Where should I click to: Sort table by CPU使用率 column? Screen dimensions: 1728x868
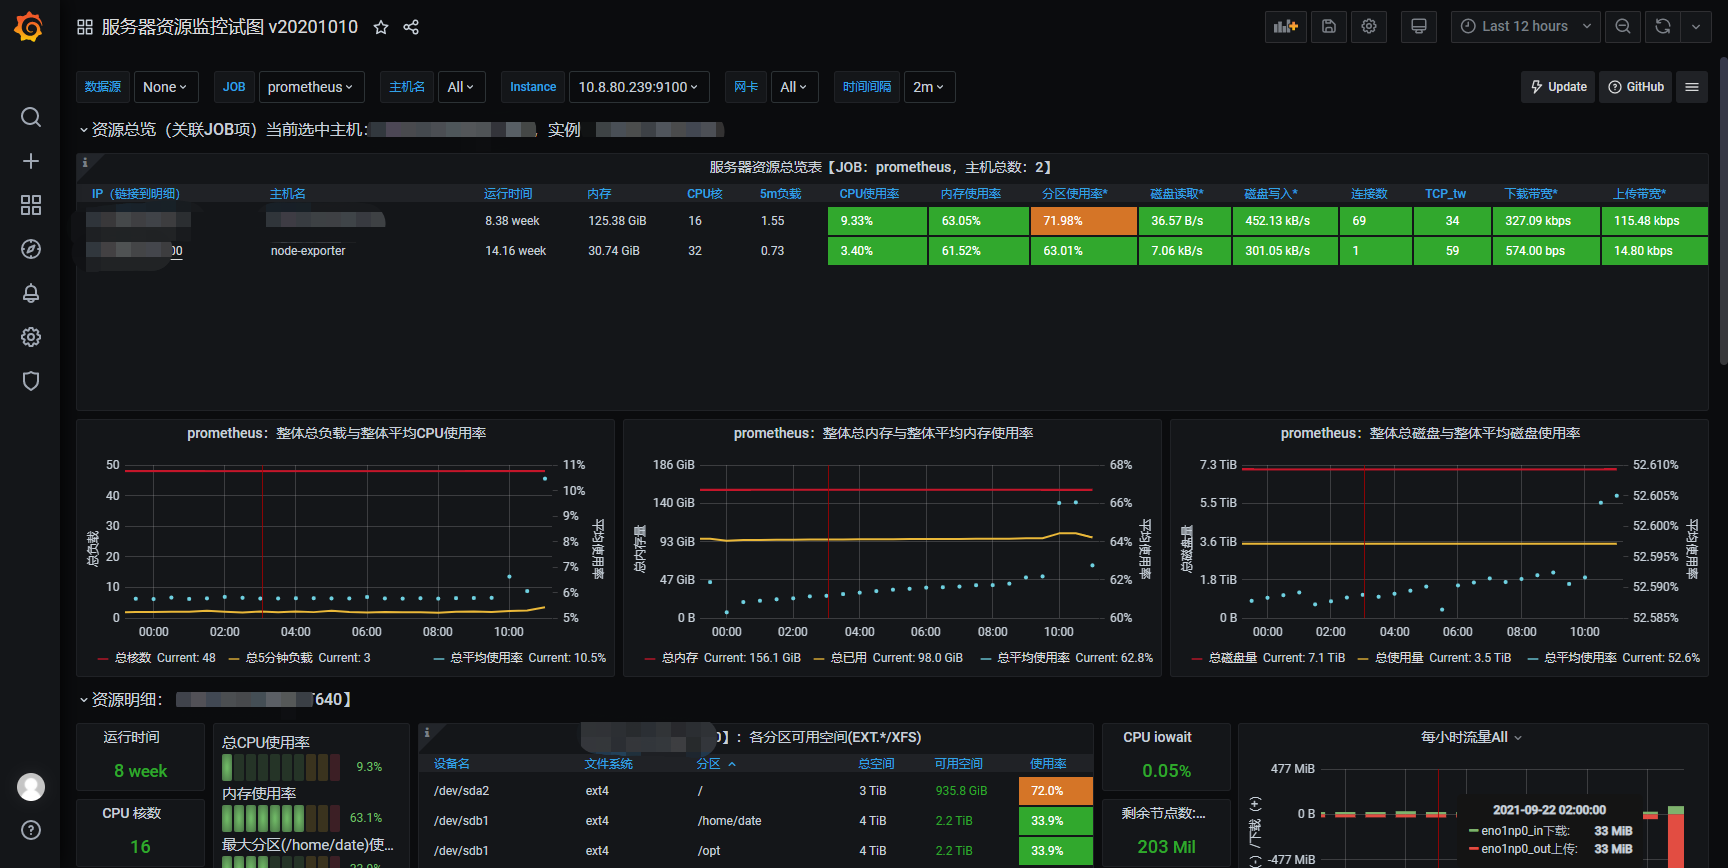(869, 194)
